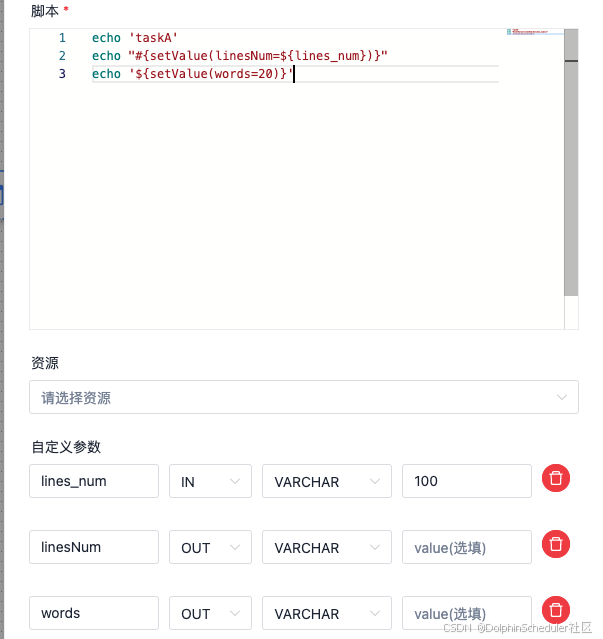
Task: Click the value field containing 100
Action: tap(467, 481)
